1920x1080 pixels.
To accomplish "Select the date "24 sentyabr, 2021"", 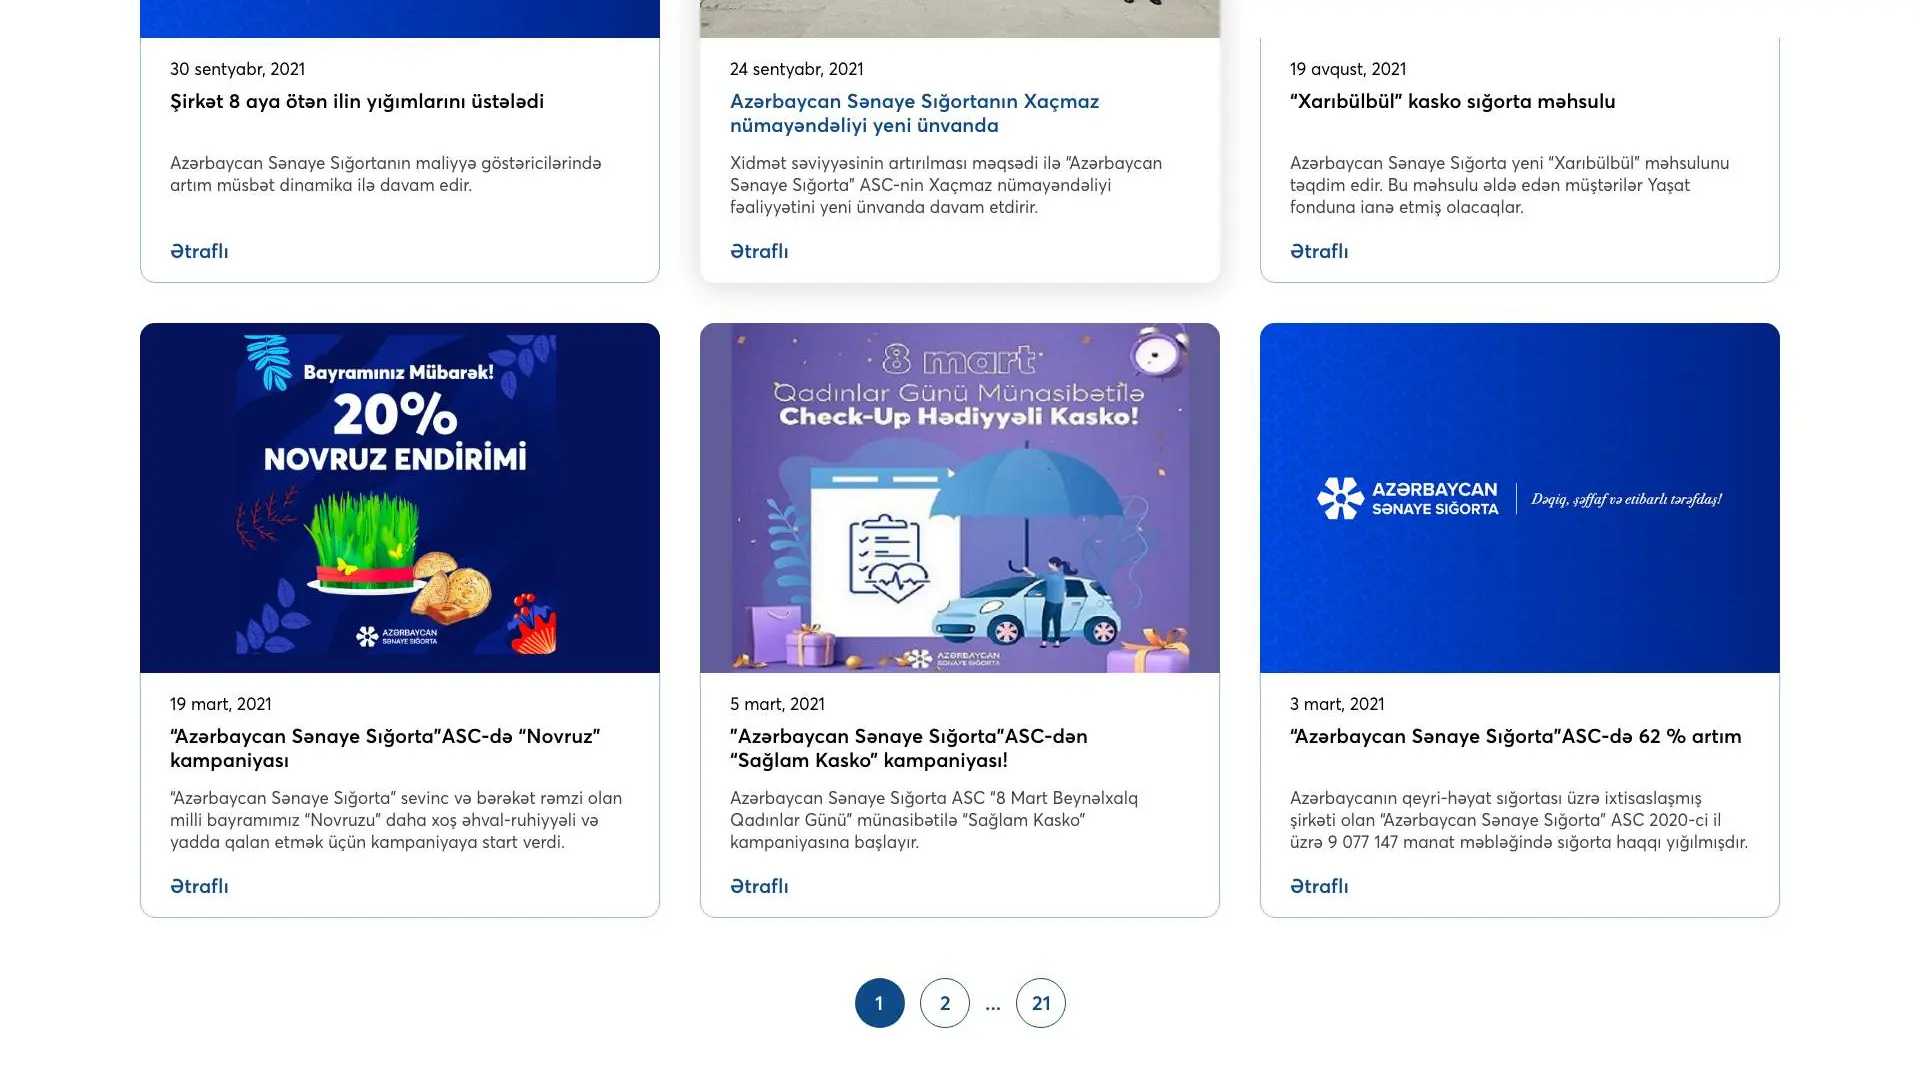I will [x=797, y=69].
